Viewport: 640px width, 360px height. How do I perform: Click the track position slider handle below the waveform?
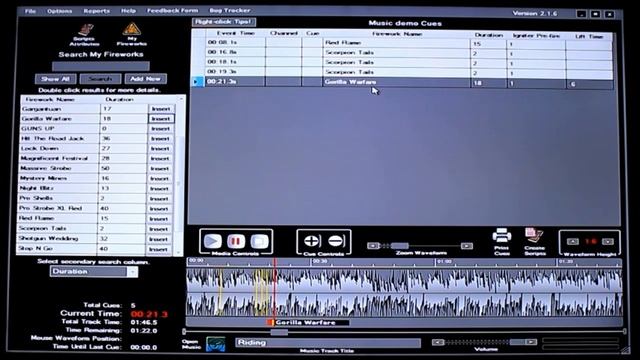pos(280,332)
